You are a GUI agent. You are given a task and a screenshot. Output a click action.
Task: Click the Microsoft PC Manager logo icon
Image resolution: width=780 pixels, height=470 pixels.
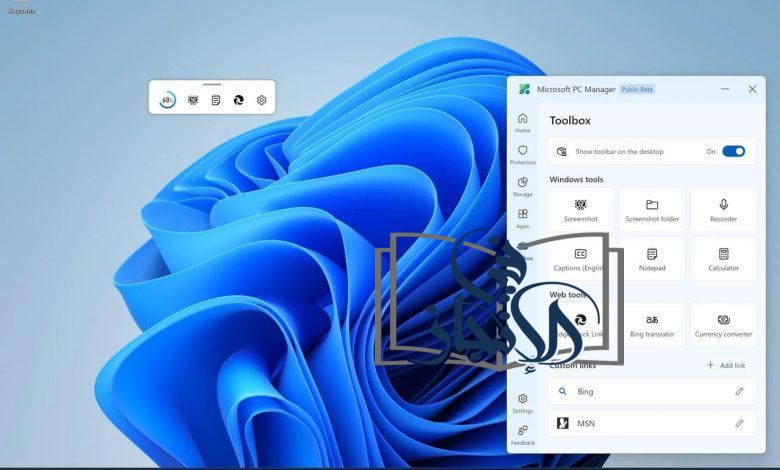tap(524, 89)
